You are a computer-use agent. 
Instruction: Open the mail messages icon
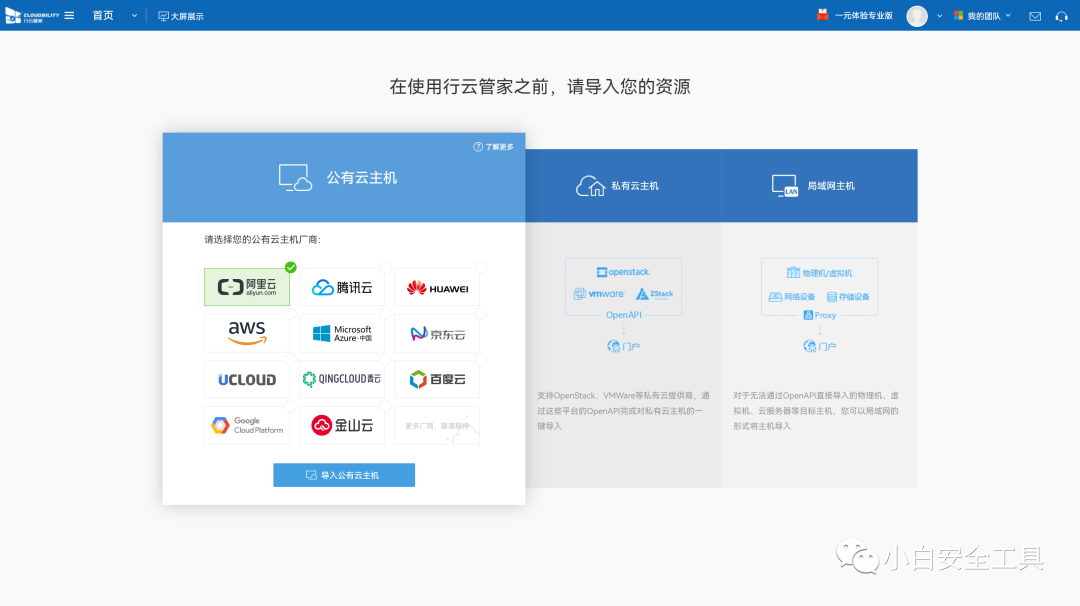click(1035, 16)
